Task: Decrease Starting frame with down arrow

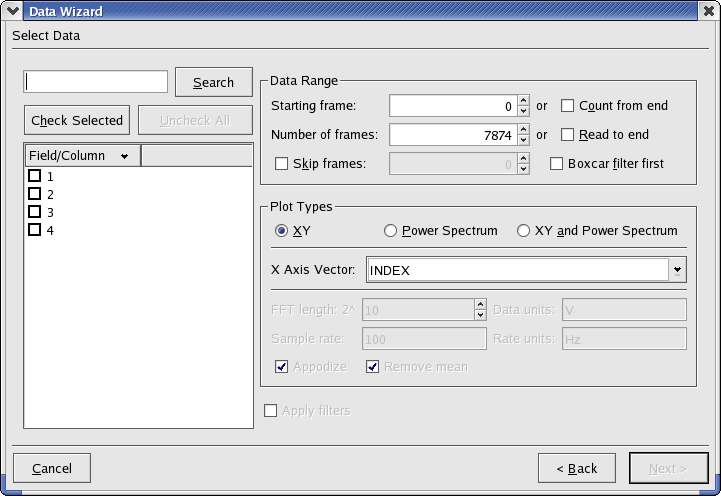Action: pyautogui.click(x=523, y=111)
